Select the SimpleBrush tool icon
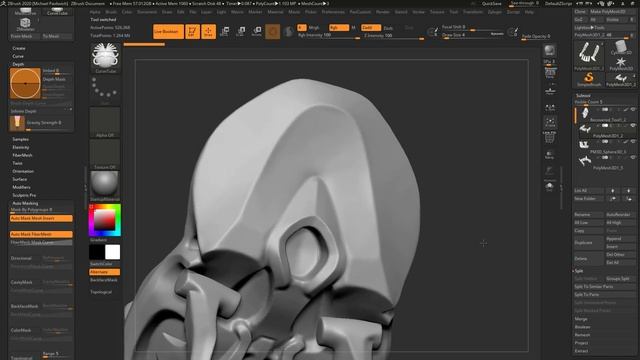Screen dimensions: 640x360 (589, 79)
